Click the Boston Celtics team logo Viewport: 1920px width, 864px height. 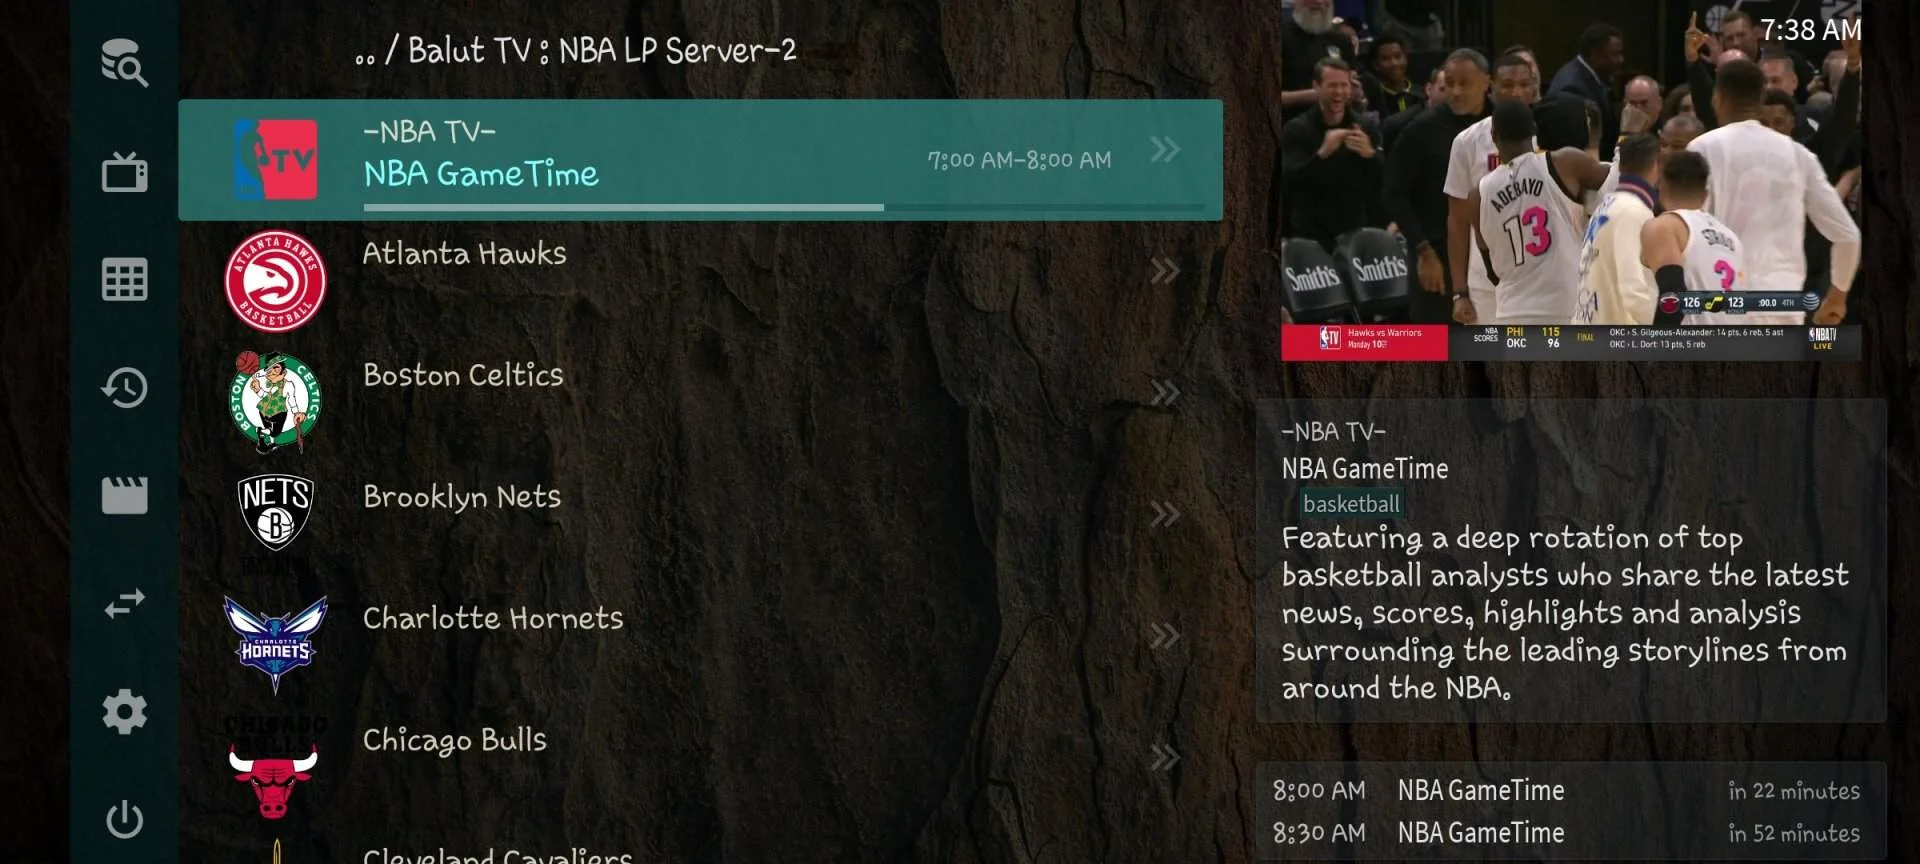275,403
